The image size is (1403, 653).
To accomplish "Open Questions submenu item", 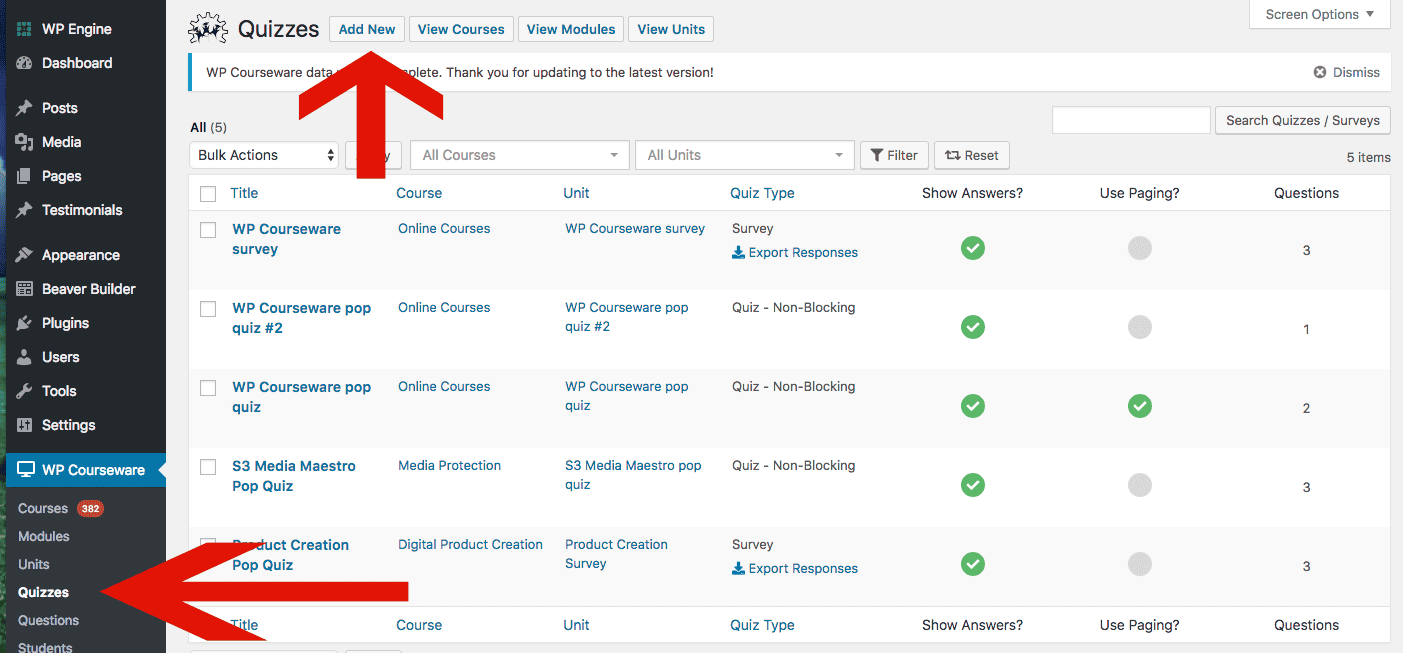I will (48, 620).
